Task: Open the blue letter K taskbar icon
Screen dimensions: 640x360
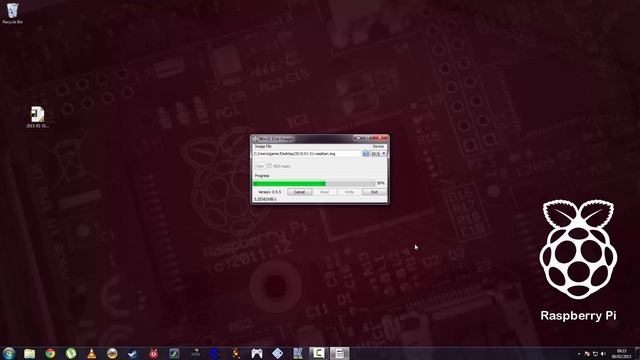Action: 298,353
